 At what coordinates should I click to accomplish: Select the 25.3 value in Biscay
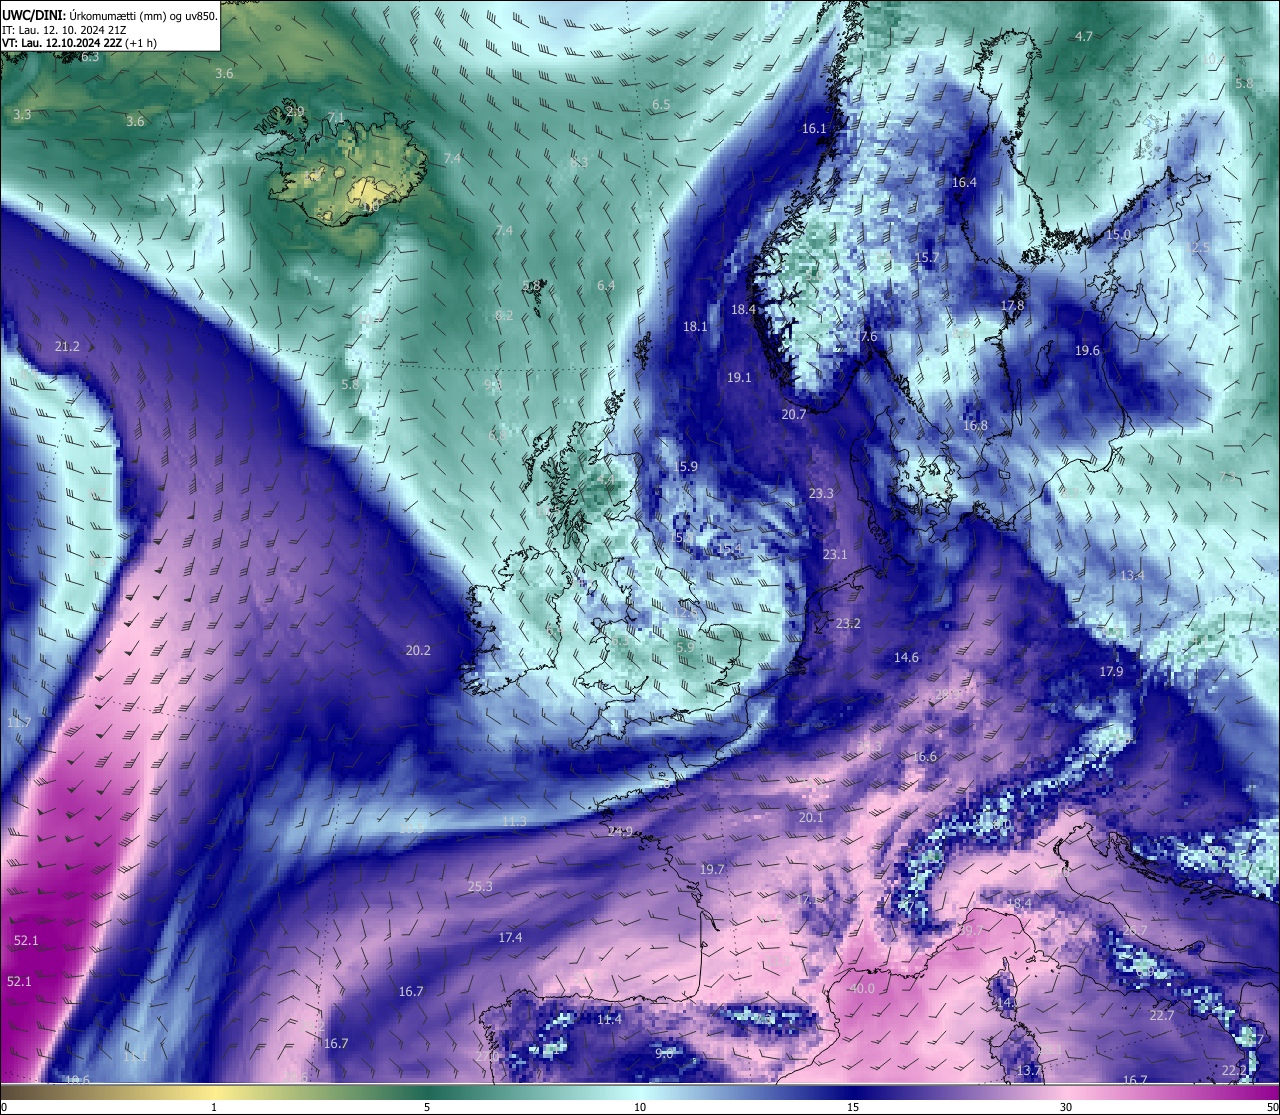tap(480, 886)
